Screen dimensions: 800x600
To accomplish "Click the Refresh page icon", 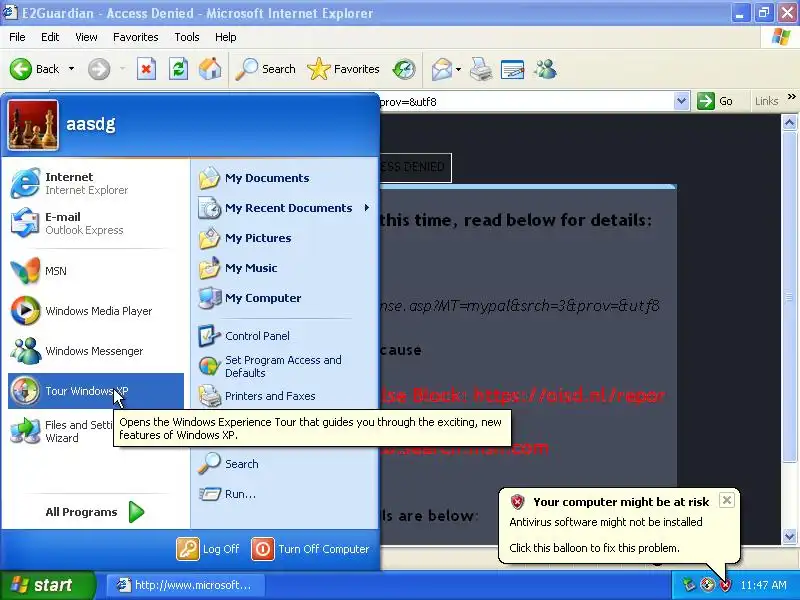I will point(178,69).
